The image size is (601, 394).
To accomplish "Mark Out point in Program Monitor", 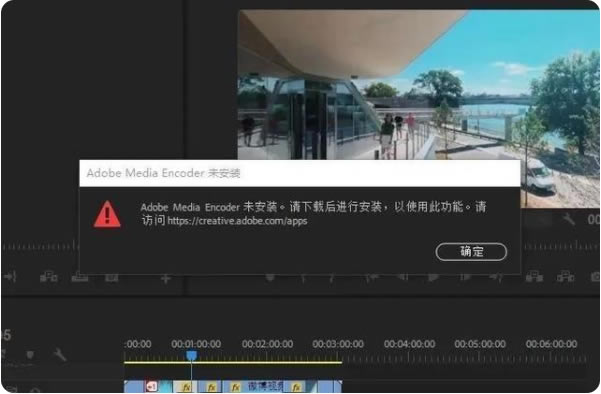I will (332, 277).
